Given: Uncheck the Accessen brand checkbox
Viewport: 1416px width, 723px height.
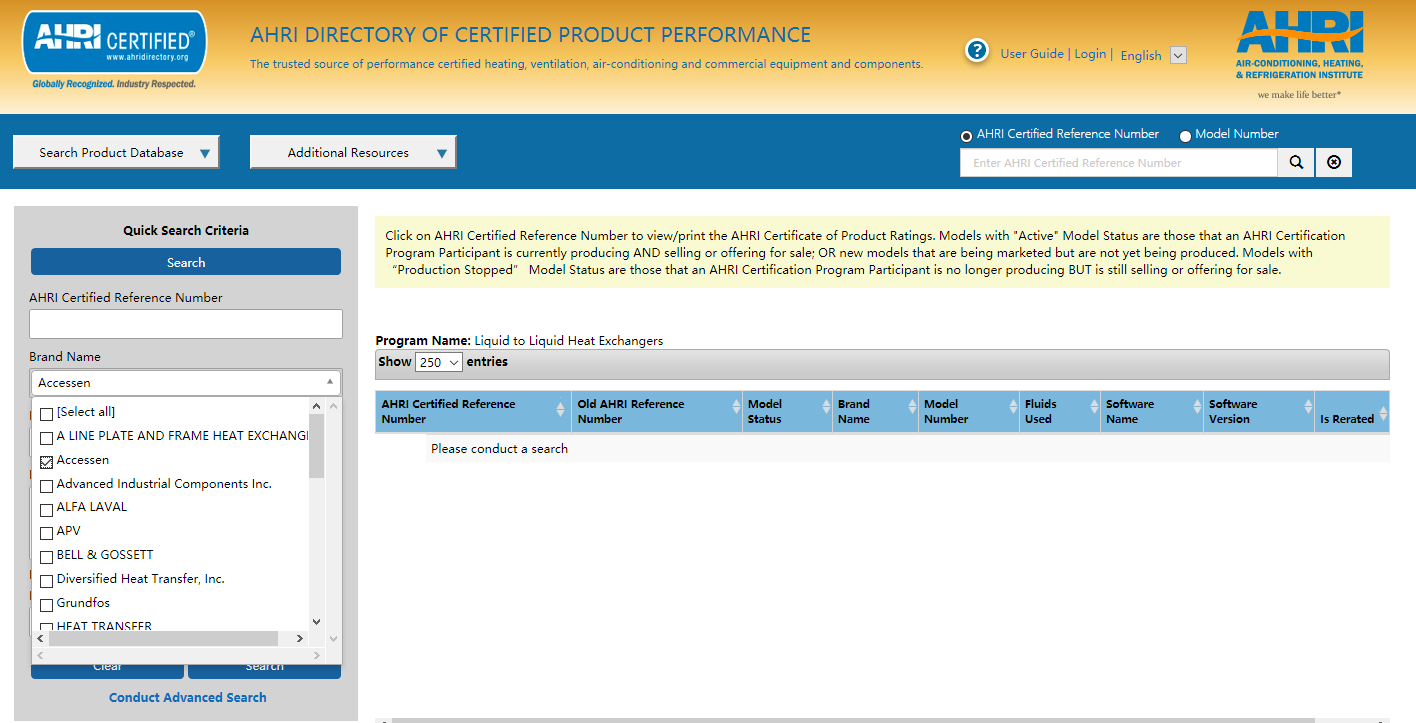Looking at the screenshot, I should tap(46, 461).
